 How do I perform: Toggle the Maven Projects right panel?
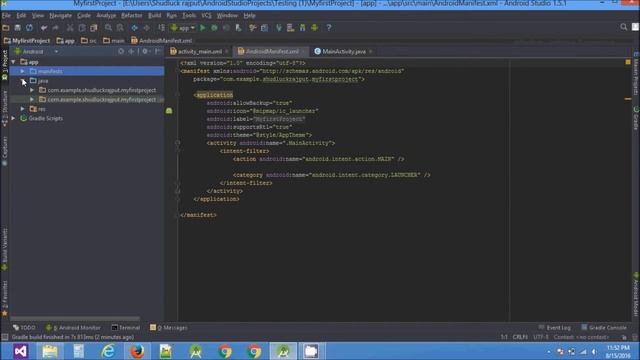(636, 73)
